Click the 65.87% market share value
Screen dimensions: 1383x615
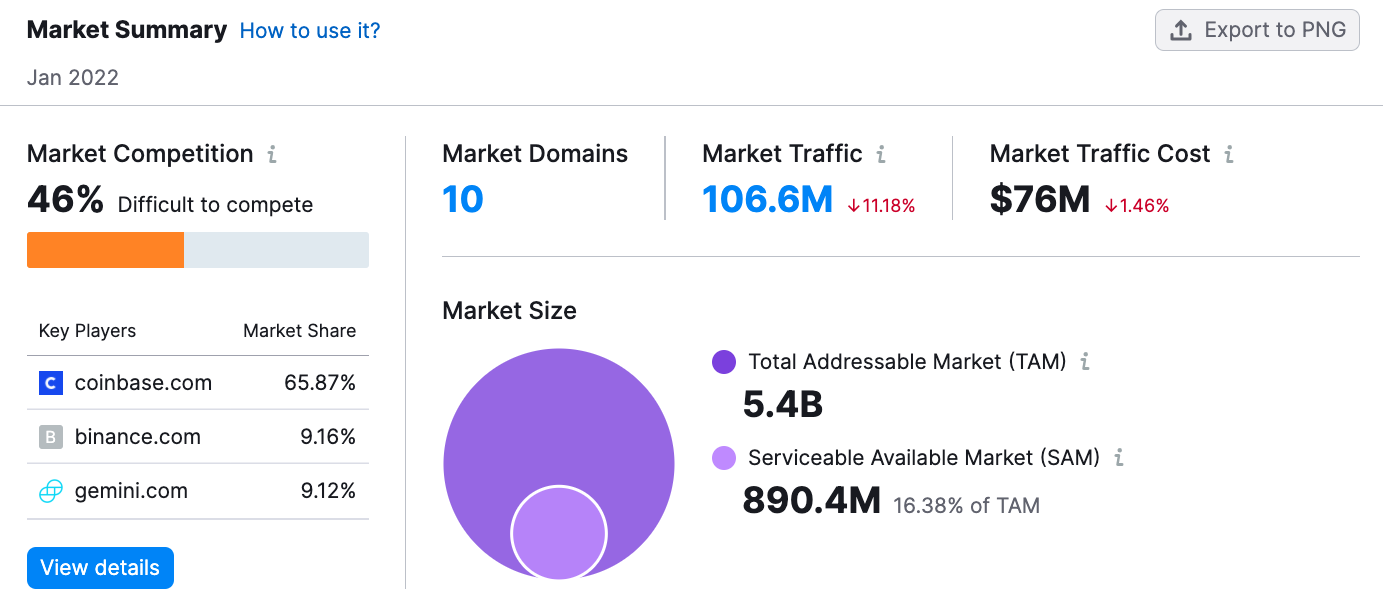pos(320,383)
